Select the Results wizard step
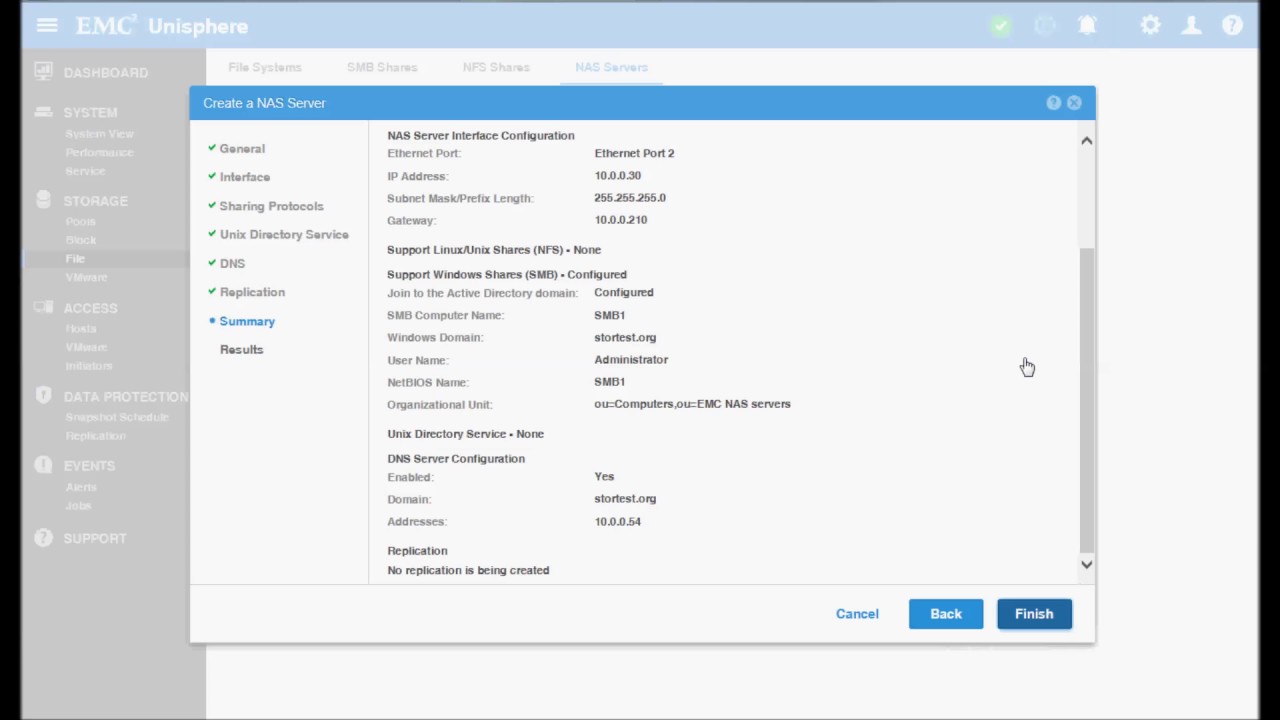Image resolution: width=1280 pixels, height=720 pixels. click(x=241, y=349)
